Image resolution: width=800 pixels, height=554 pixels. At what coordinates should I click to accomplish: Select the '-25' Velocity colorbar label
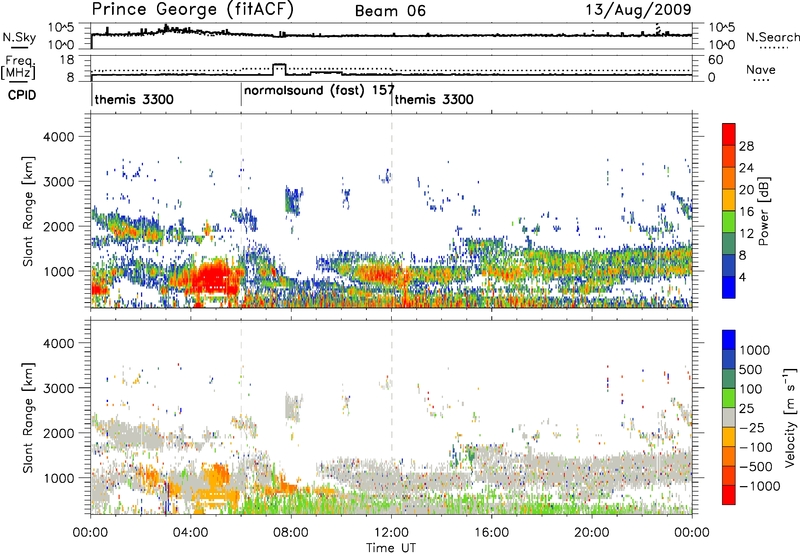point(752,427)
